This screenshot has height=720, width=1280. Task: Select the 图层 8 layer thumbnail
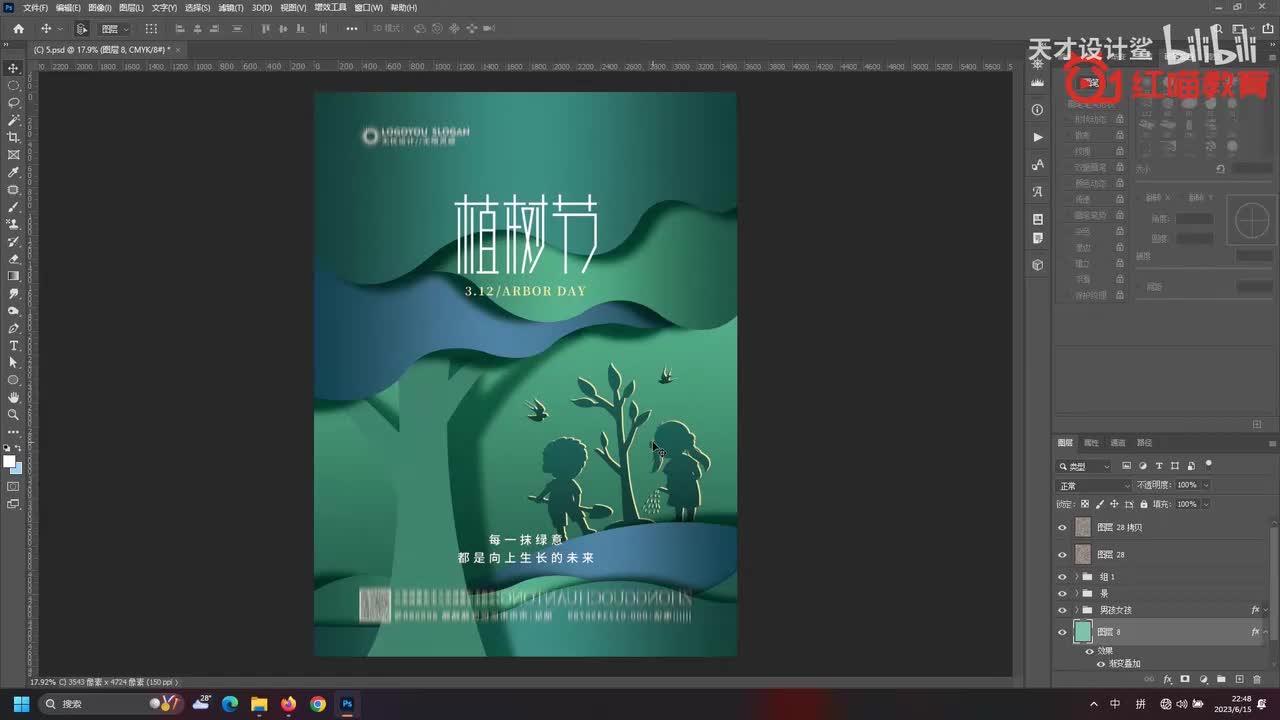pyautogui.click(x=1083, y=632)
